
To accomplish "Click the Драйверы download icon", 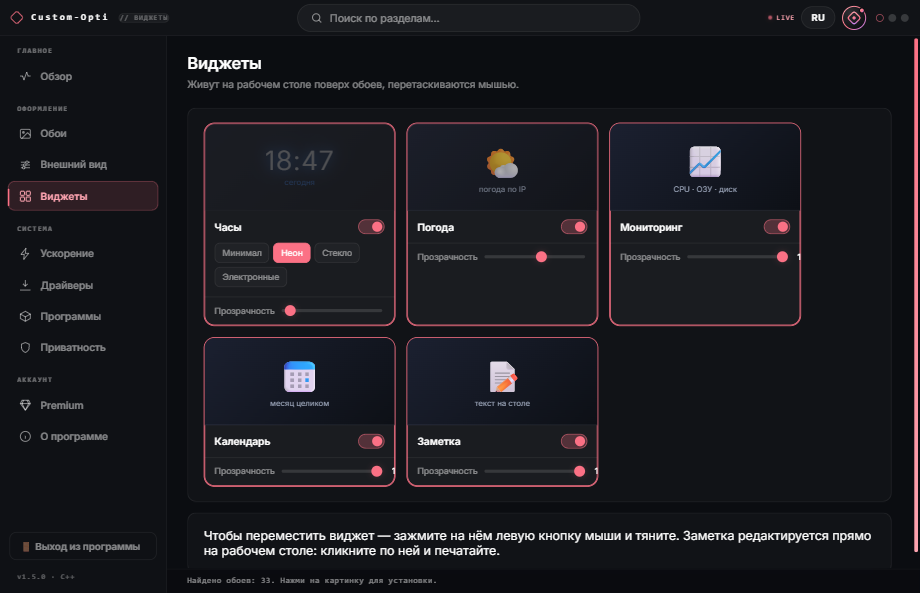I will point(25,286).
